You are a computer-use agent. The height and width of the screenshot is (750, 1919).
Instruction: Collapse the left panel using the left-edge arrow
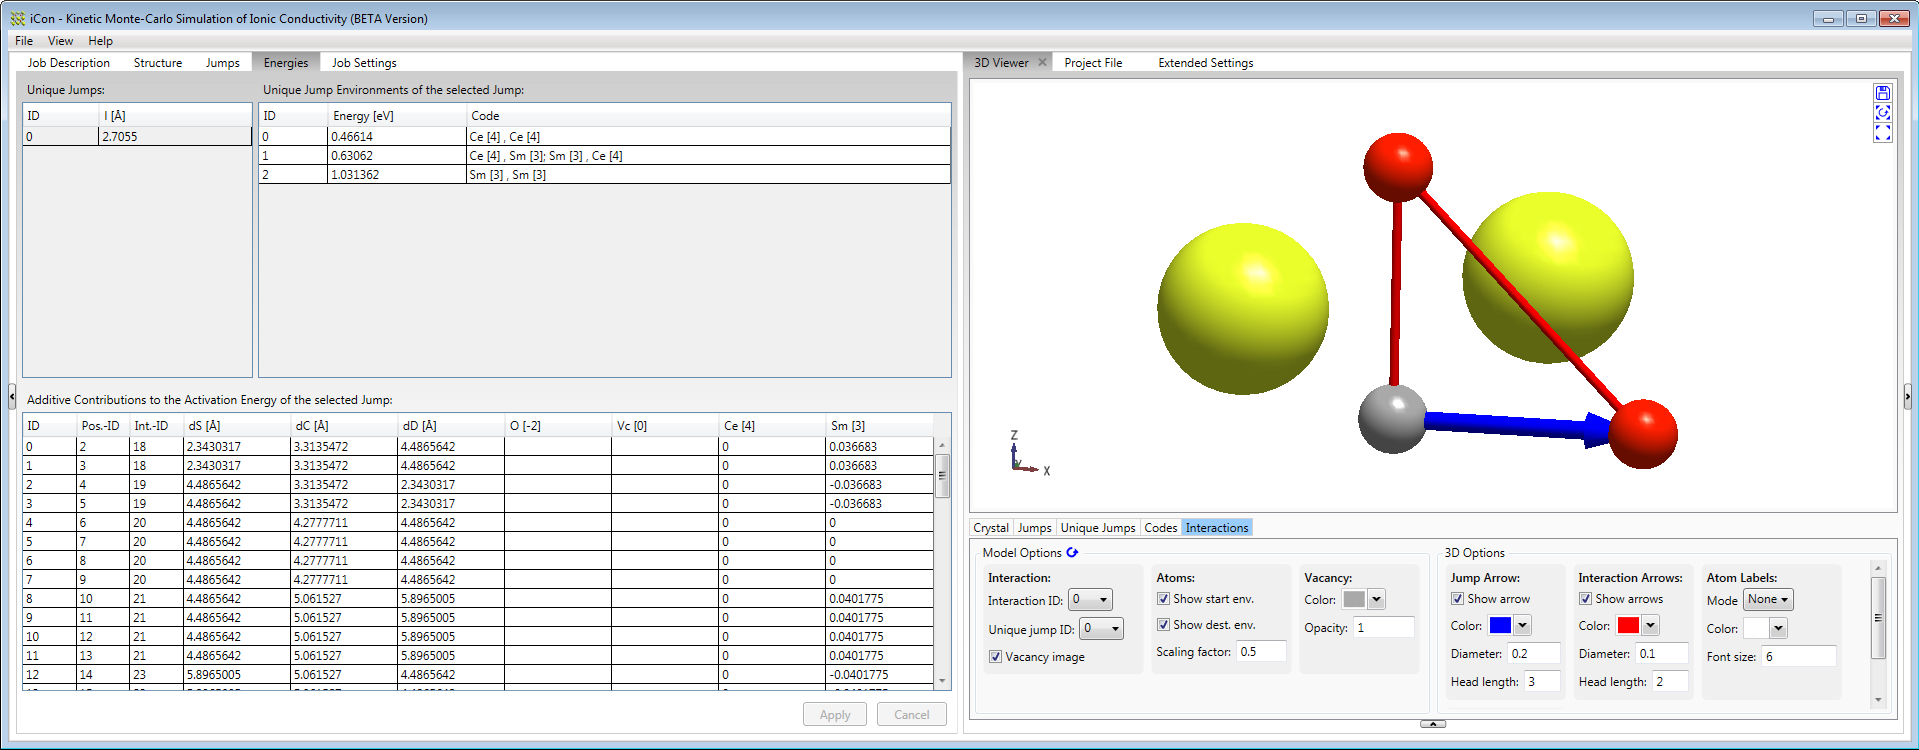[12, 397]
